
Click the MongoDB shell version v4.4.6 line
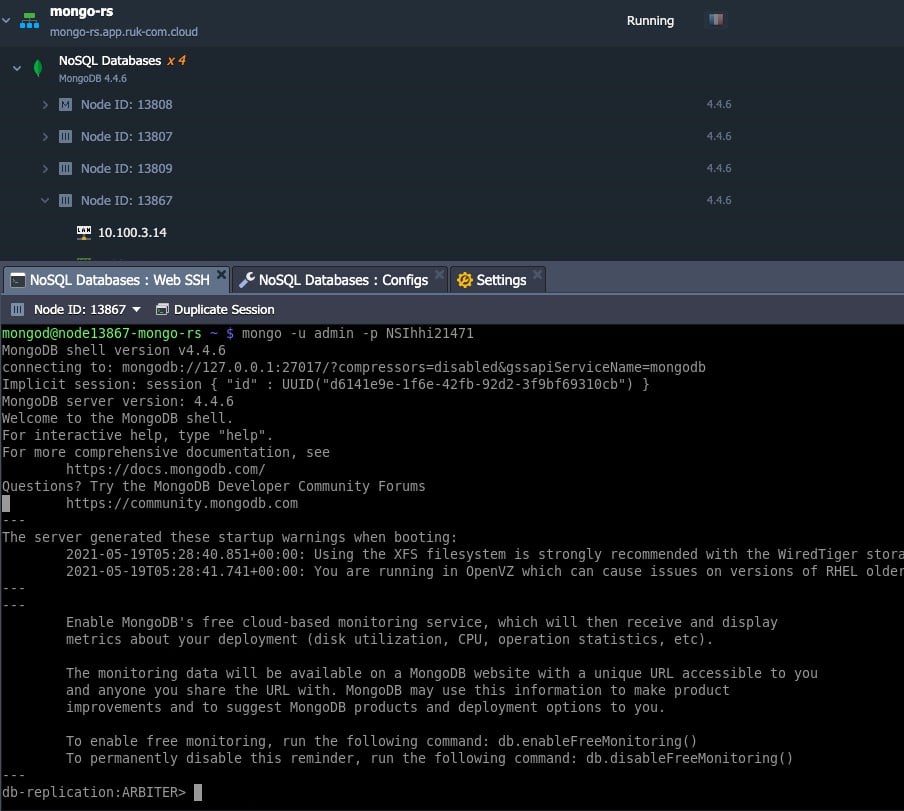click(114, 350)
